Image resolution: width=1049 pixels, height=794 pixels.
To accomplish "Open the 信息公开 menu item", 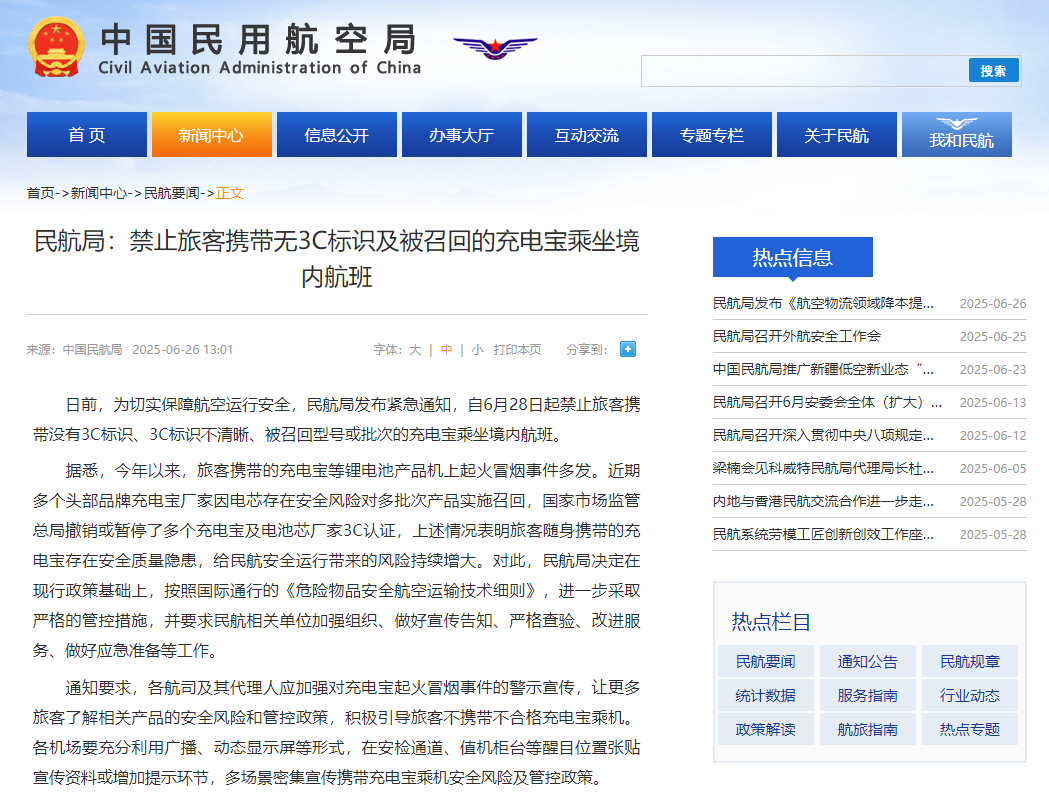I will 336,135.
